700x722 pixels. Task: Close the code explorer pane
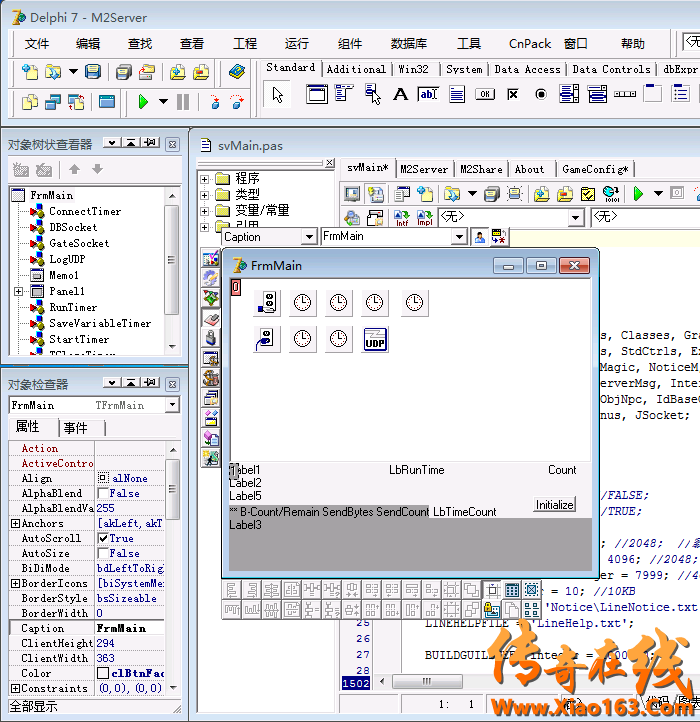click(x=330, y=163)
